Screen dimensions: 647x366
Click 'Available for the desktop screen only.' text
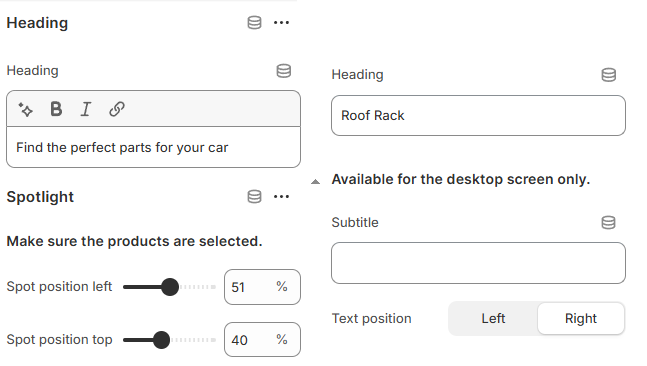coord(461,179)
